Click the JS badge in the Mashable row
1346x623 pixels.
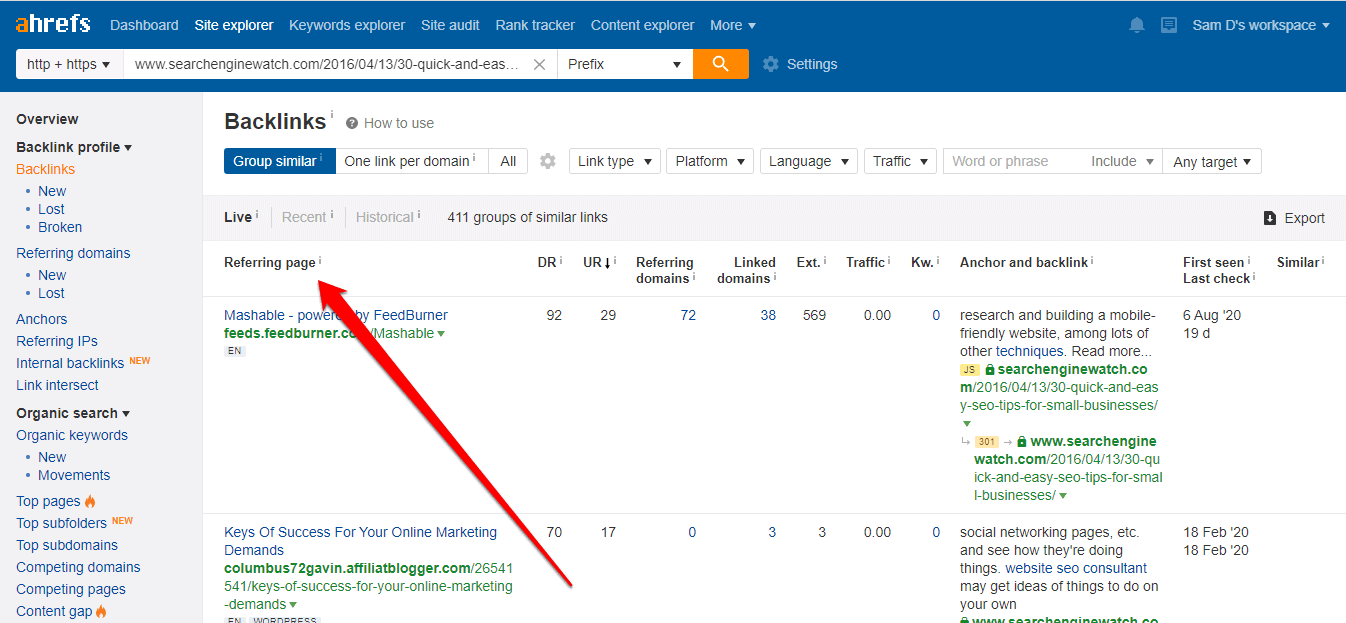[970, 369]
